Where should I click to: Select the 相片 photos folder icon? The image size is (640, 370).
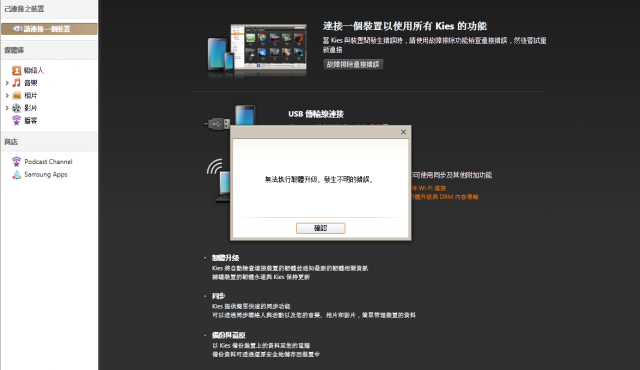pyautogui.click(x=16, y=95)
